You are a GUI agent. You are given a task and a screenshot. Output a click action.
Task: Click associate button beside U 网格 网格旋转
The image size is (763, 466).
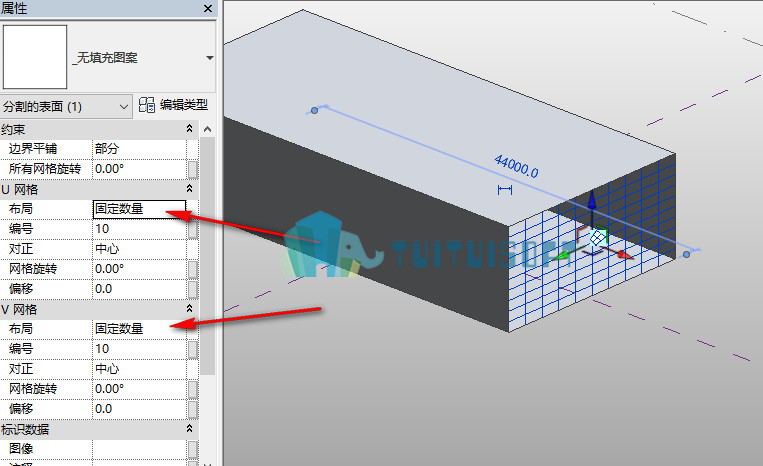pyautogui.click(x=193, y=269)
